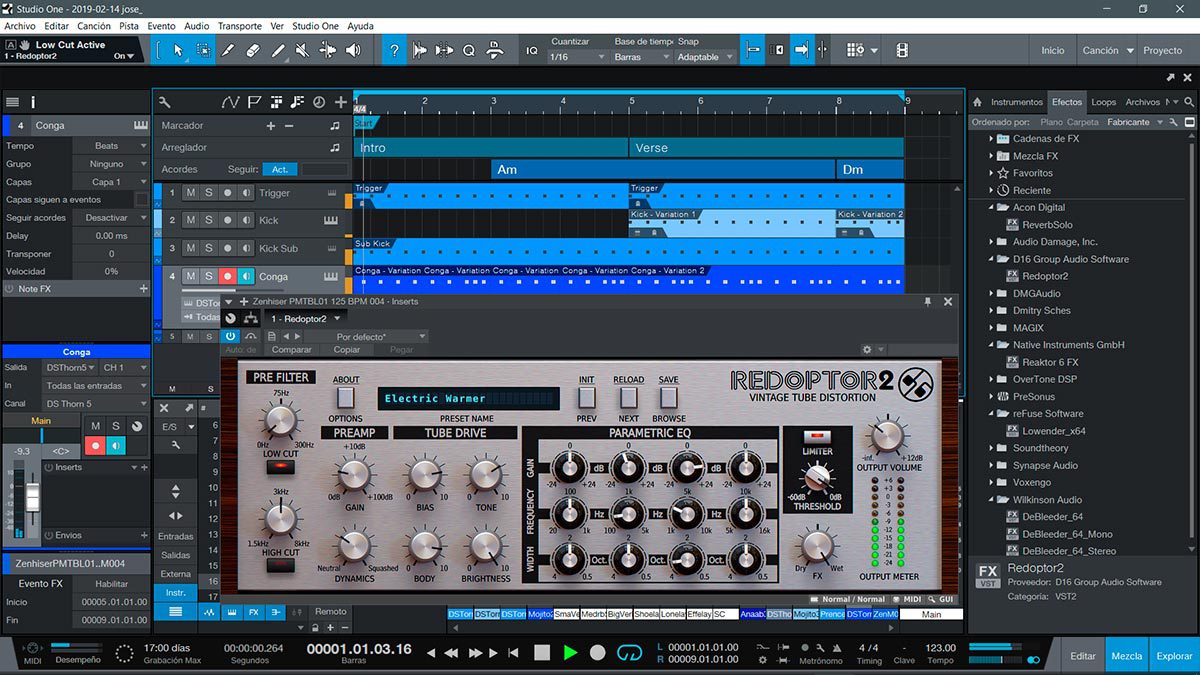Open the video player film icon
1200x675 pixels.
902,50
